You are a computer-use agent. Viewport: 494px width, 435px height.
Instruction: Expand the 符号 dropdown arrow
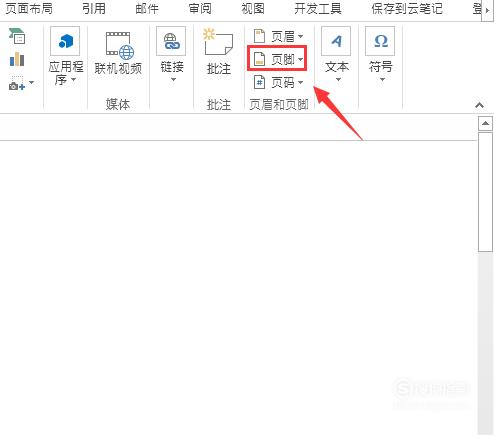pyautogui.click(x=382, y=80)
